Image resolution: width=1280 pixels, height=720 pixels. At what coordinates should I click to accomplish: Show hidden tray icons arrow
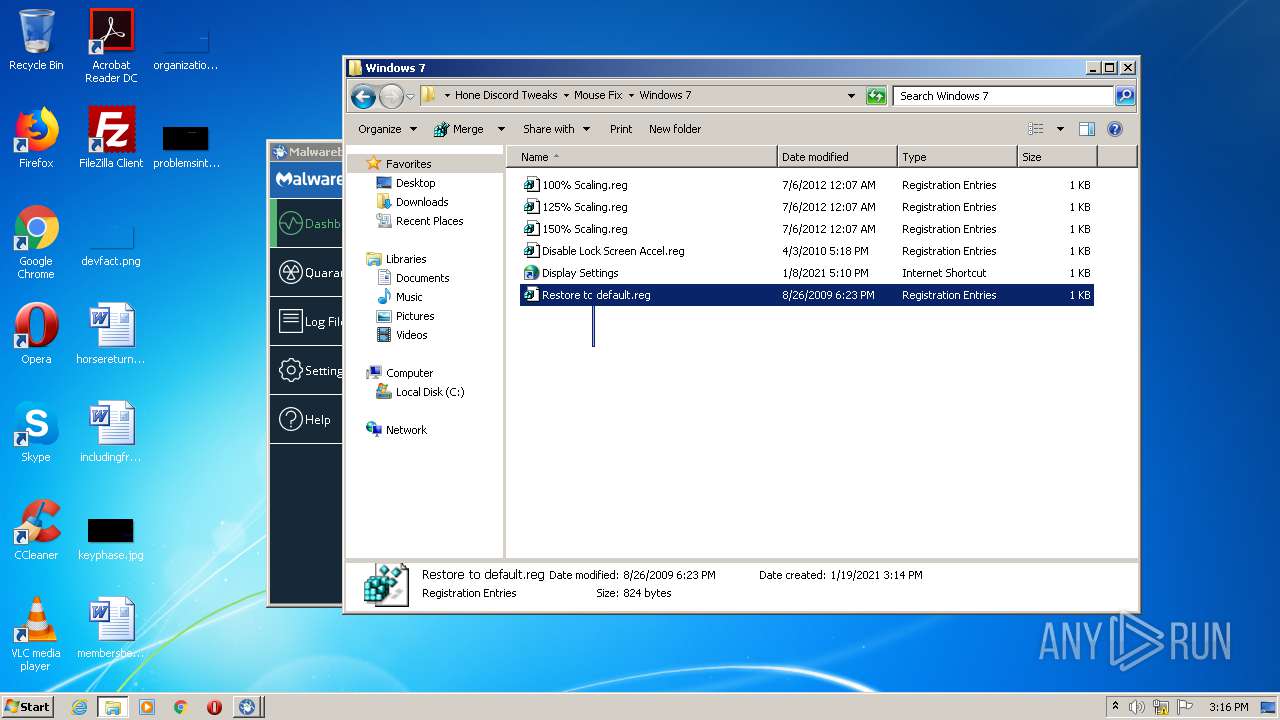click(1116, 707)
